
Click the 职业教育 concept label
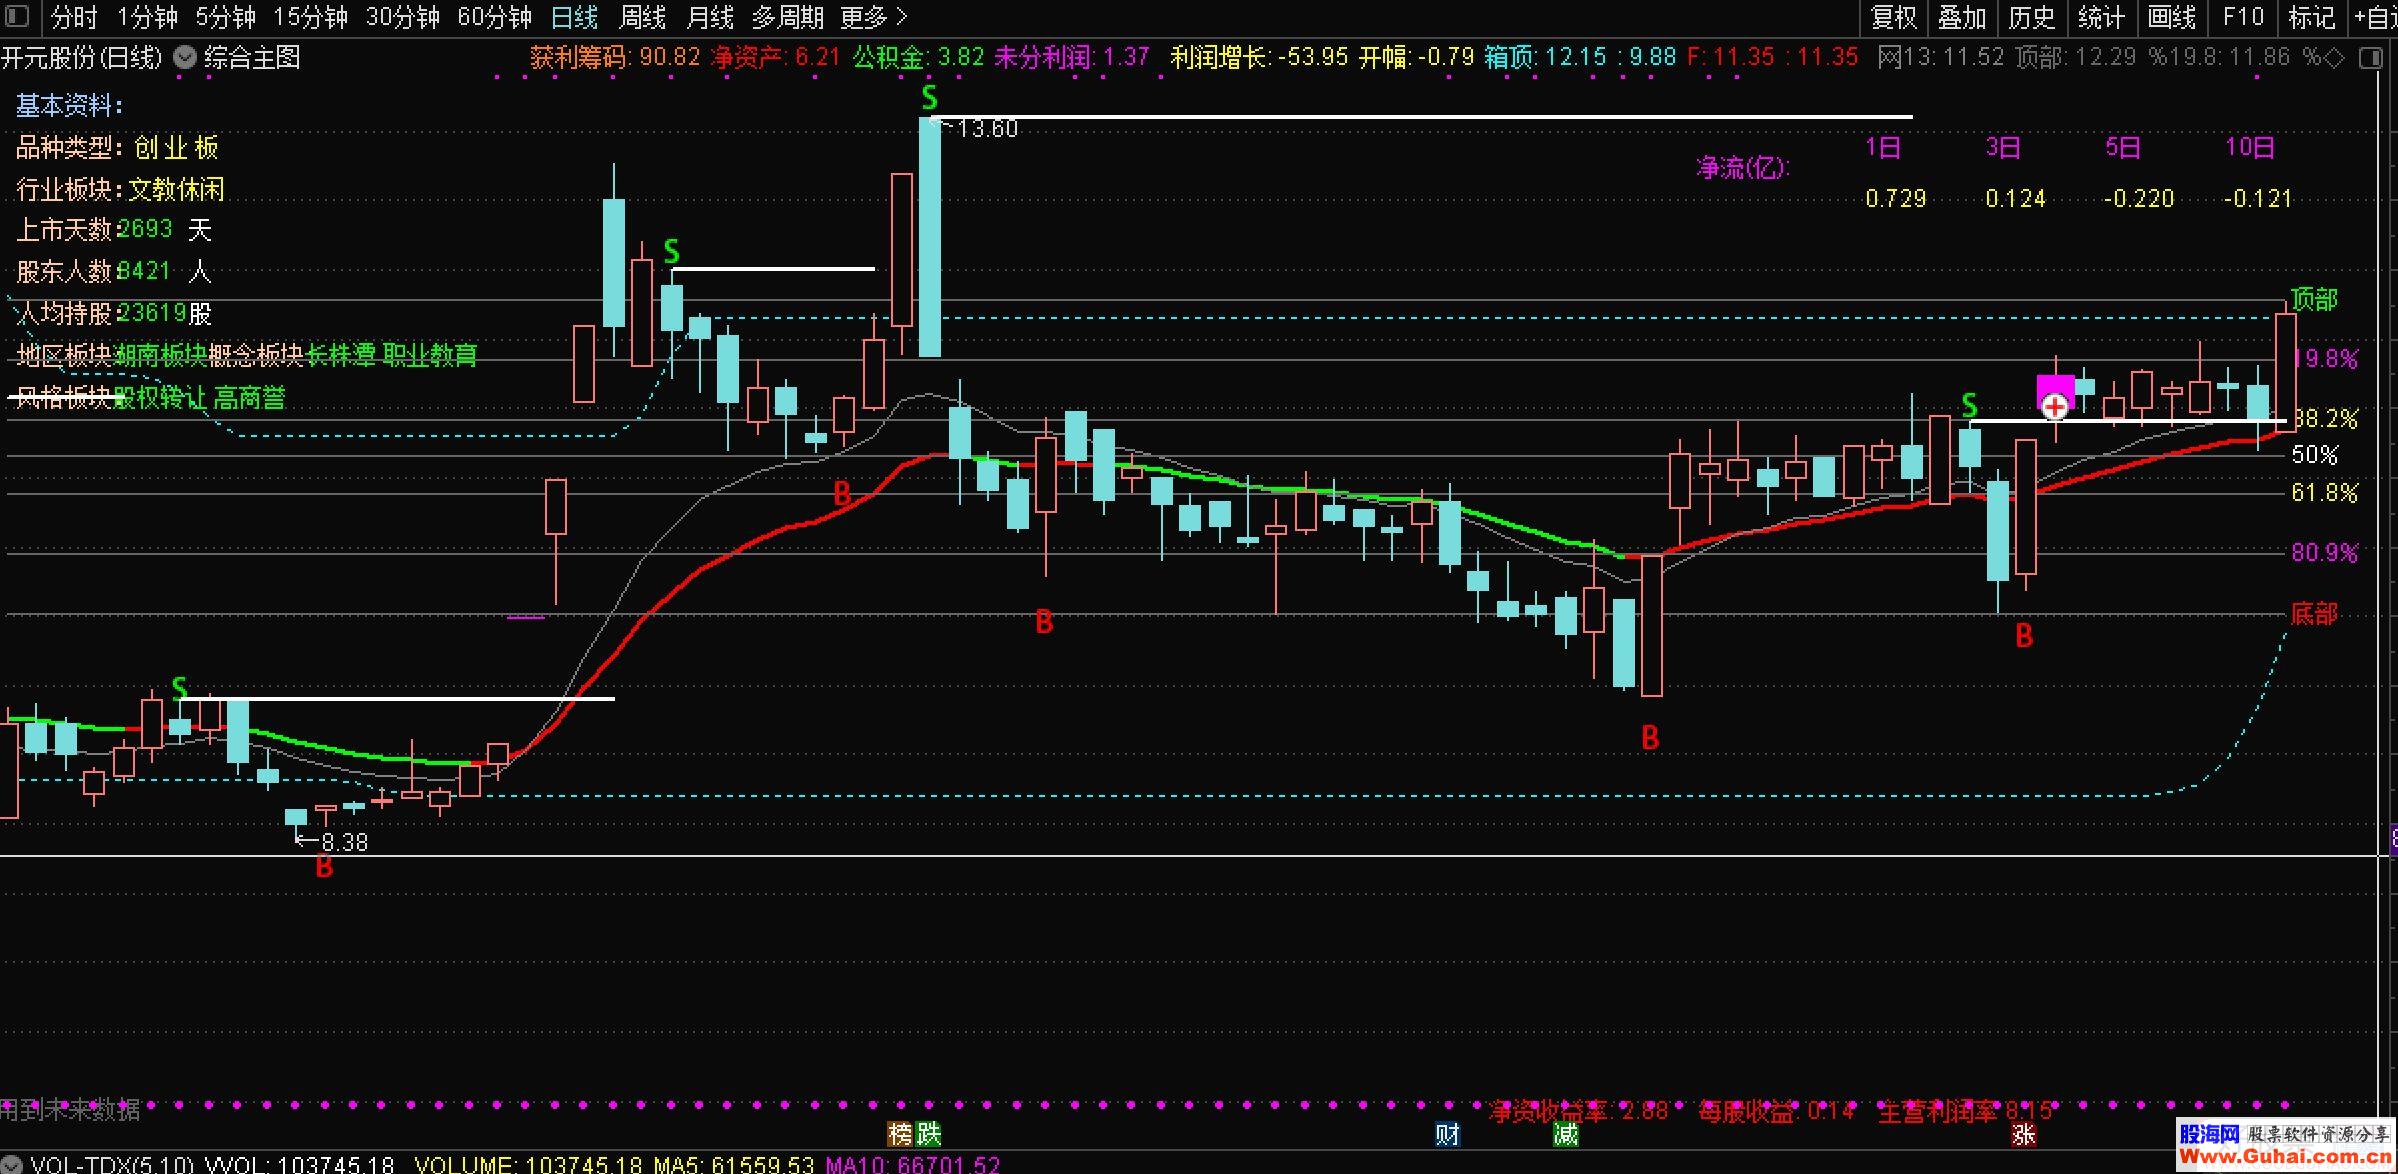coord(430,355)
